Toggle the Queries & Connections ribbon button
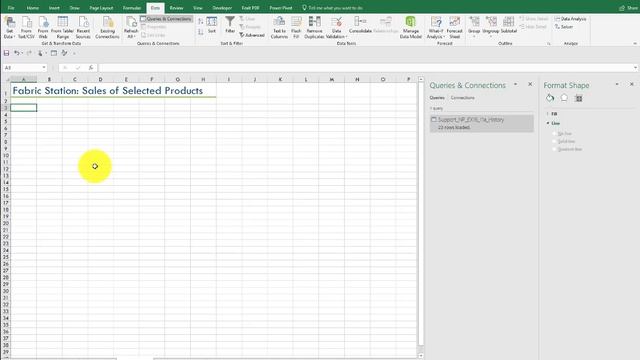The width and height of the screenshot is (640, 360). (166, 19)
